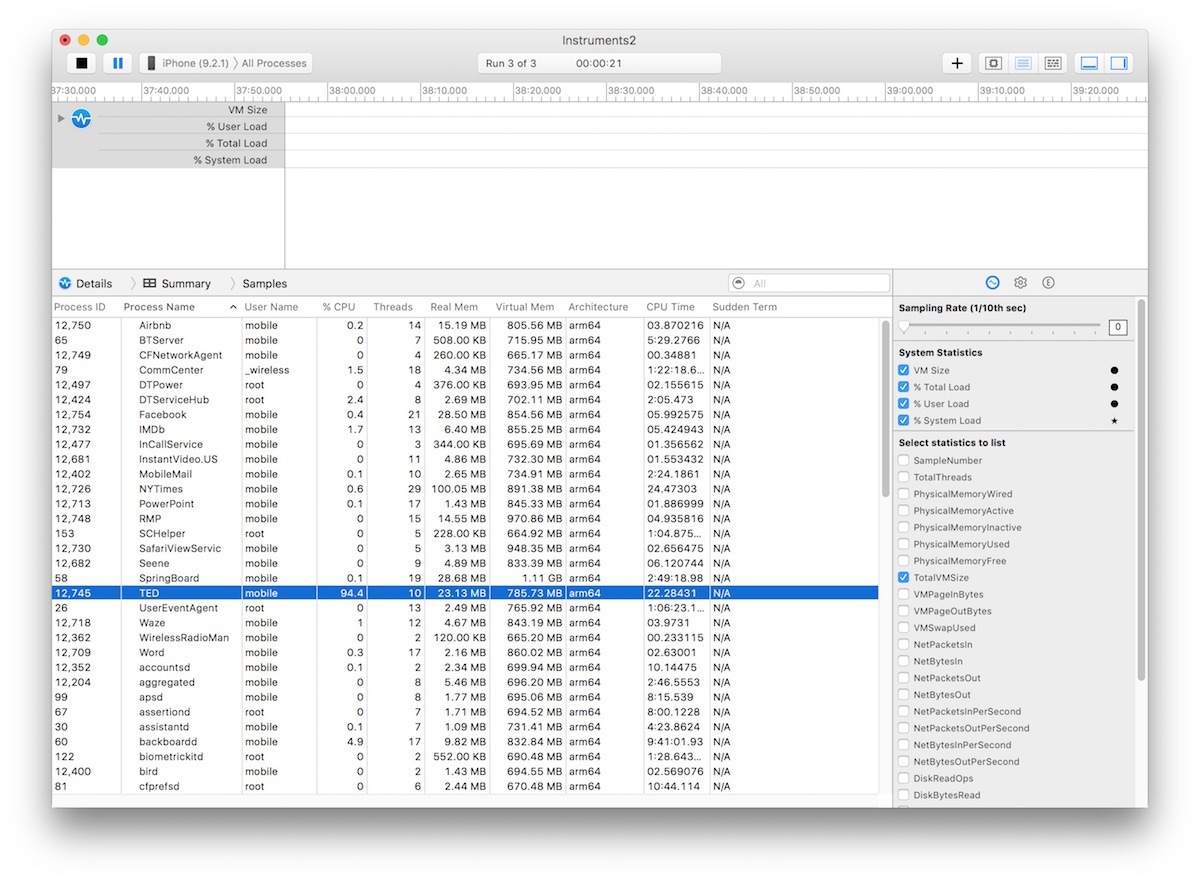Viewport: 1200px width, 882px height.
Task: Select the Facebook process row
Action: [465, 415]
